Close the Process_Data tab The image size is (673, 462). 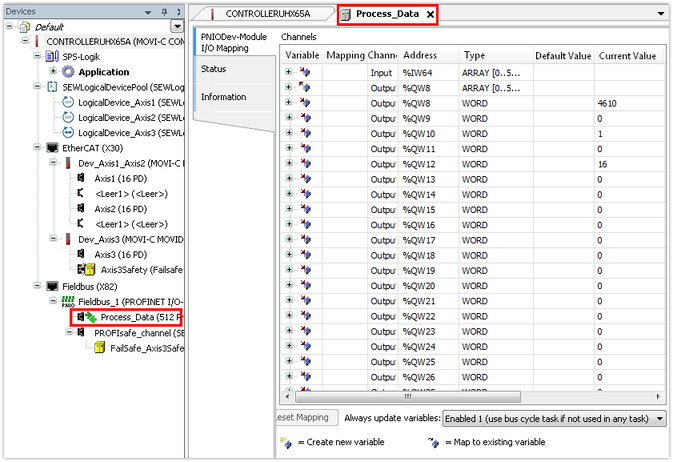(x=430, y=15)
